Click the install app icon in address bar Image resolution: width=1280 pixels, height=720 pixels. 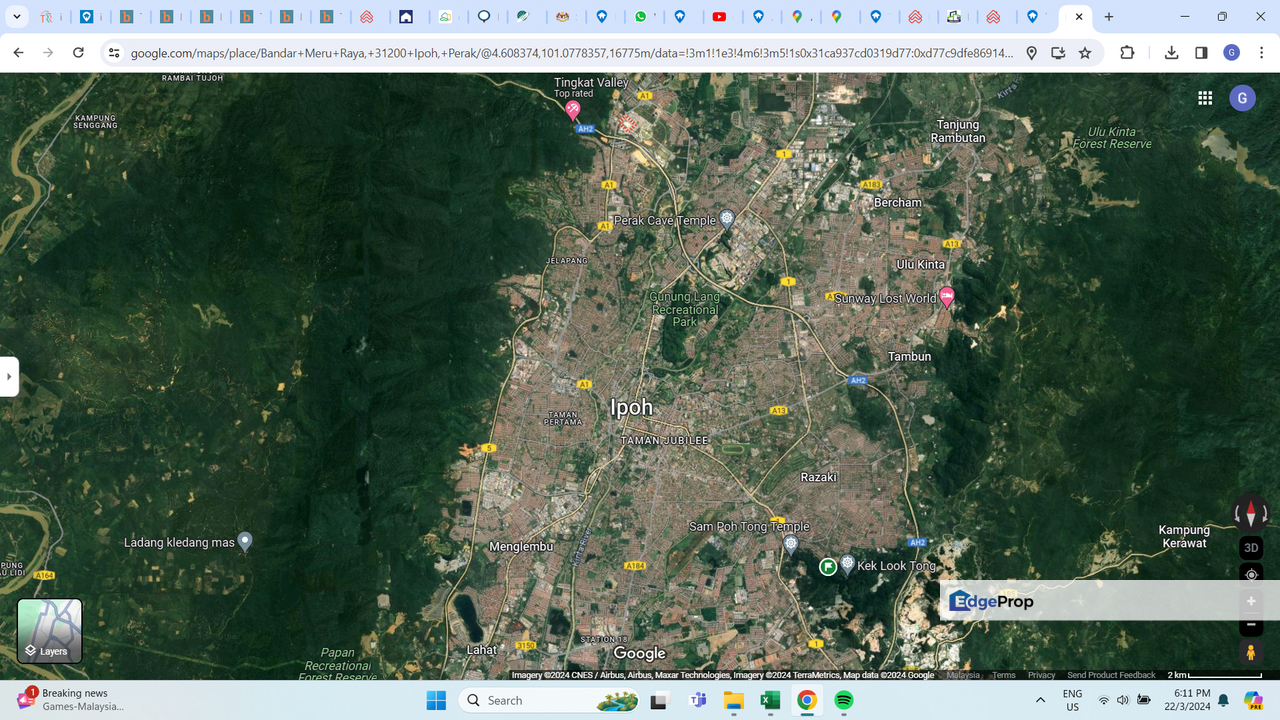1058,53
